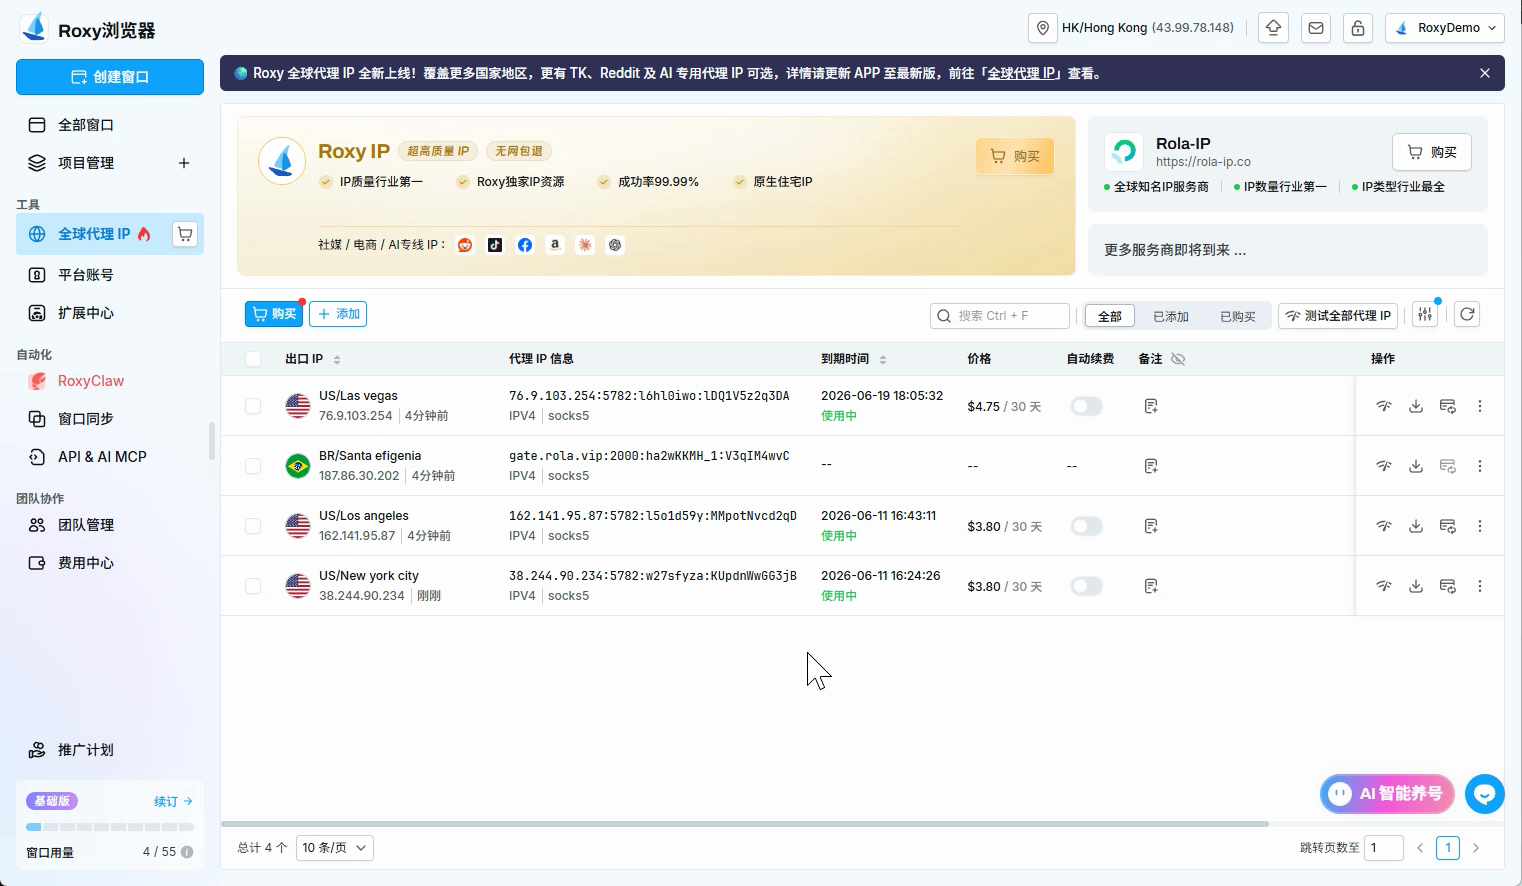Go to next page arrow
The width and height of the screenshot is (1522, 886).
pyautogui.click(x=1476, y=848)
